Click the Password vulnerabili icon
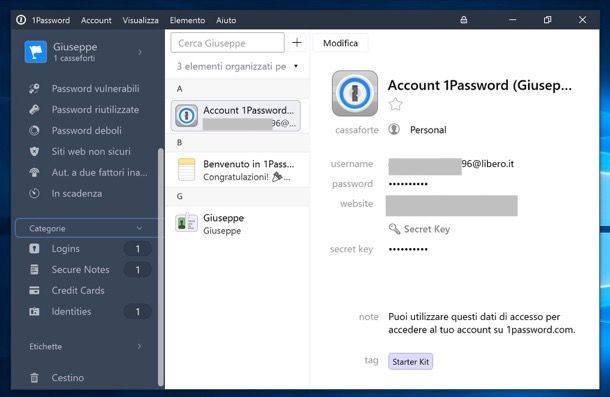This screenshot has height=397, width=610. (x=34, y=89)
